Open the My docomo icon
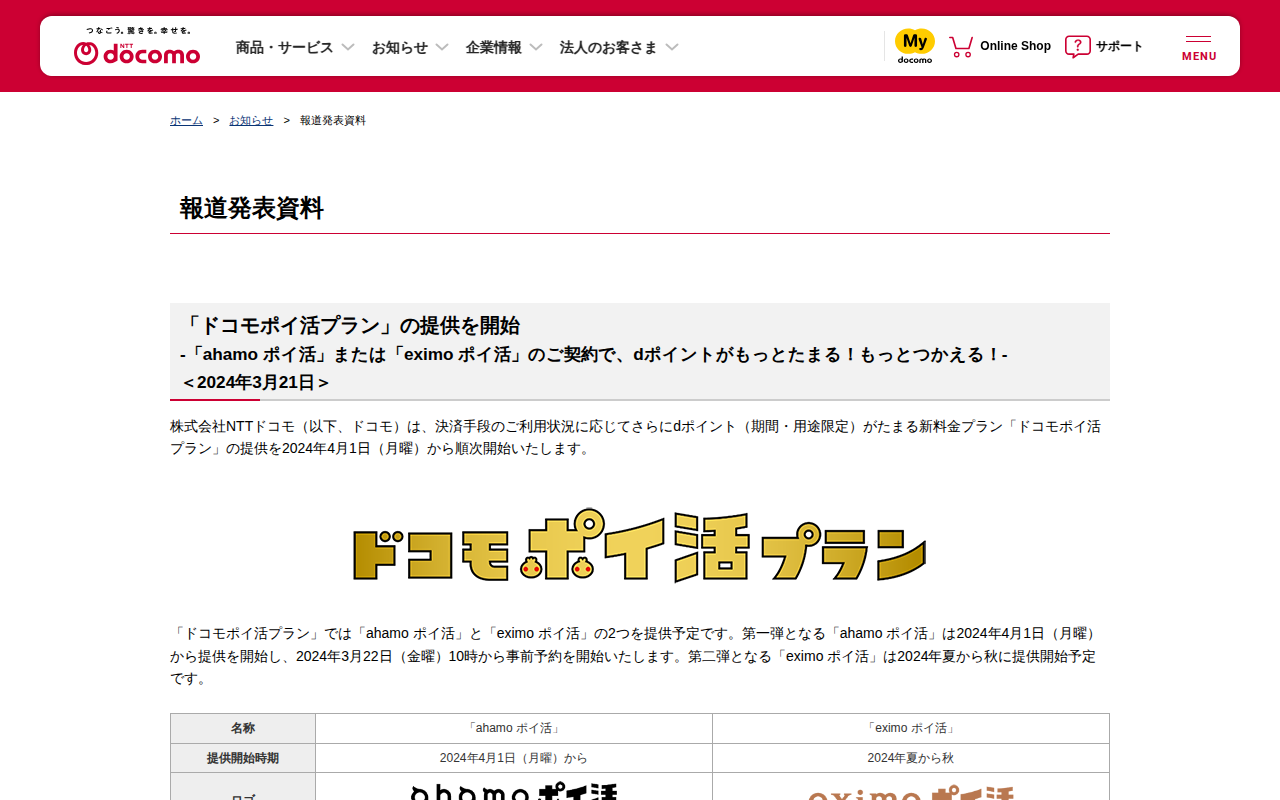This screenshot has width=1280, height=800. coord(915,46)
